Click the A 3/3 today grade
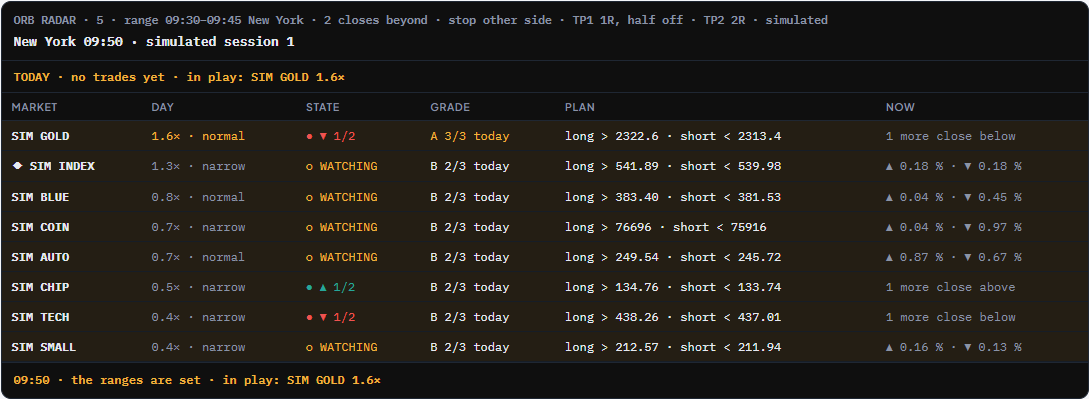The image size is (1089, 399). tap(469, 137)
